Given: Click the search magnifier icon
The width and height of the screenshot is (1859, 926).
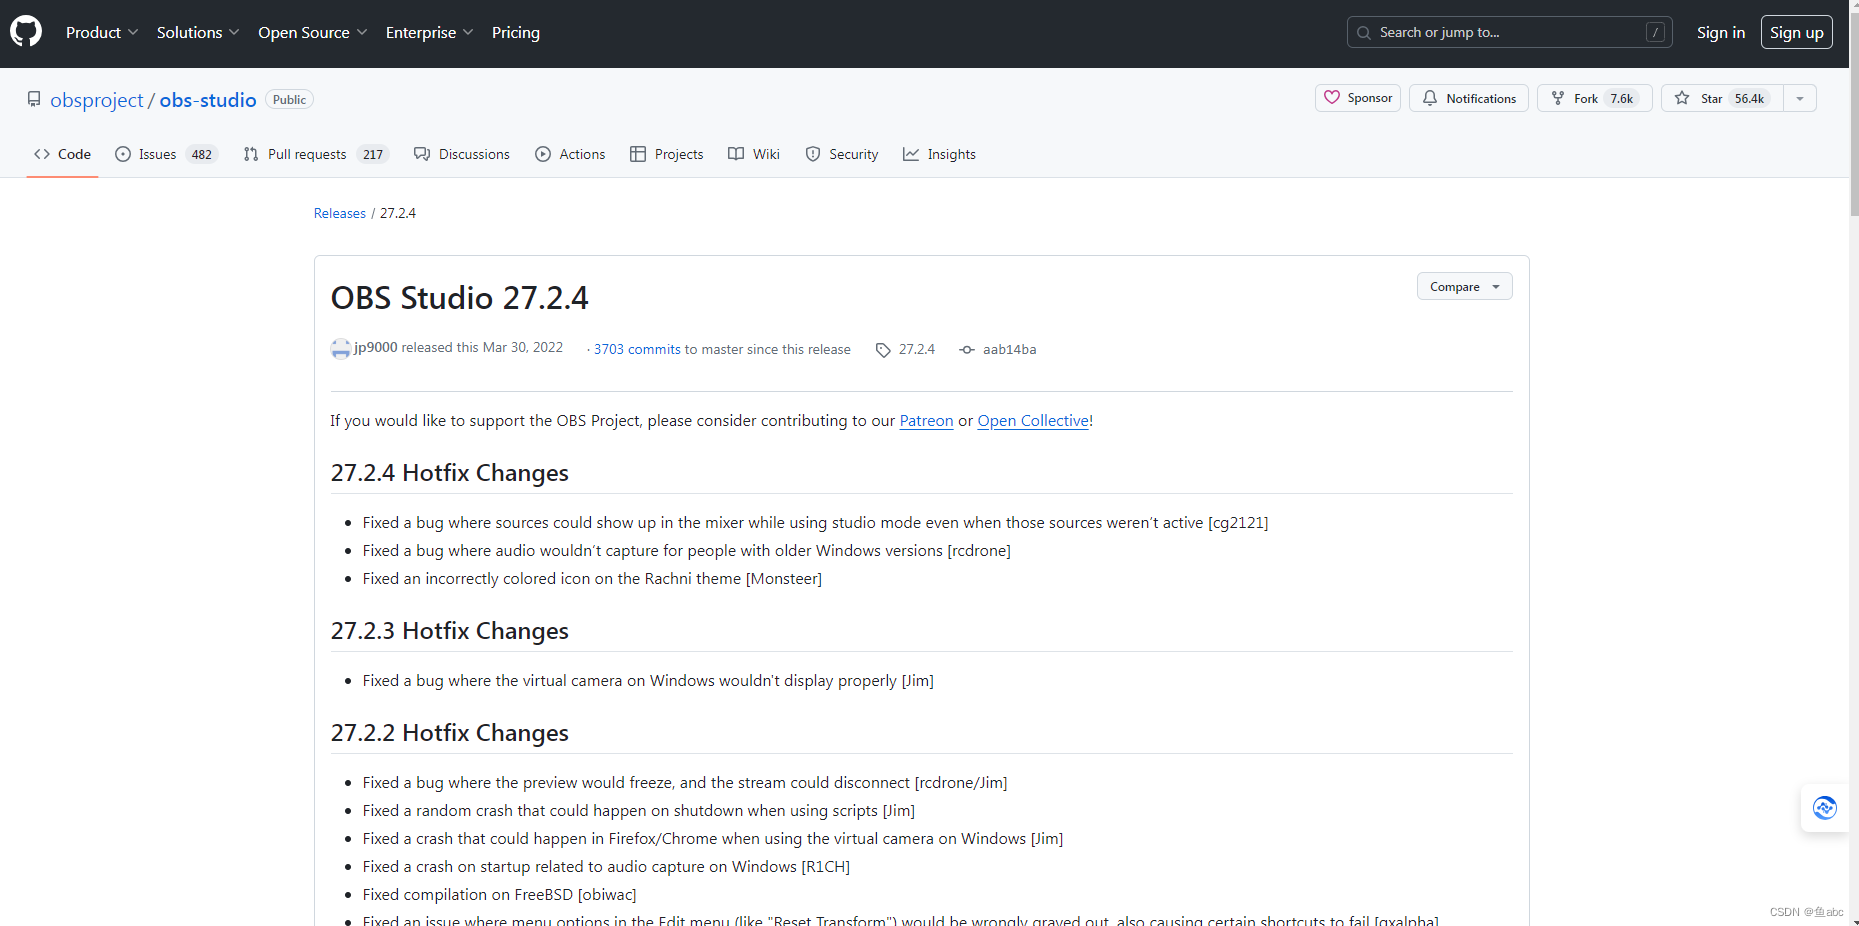Looking at the screenshot, I should pyautogui.click(x=1363, y=33).
